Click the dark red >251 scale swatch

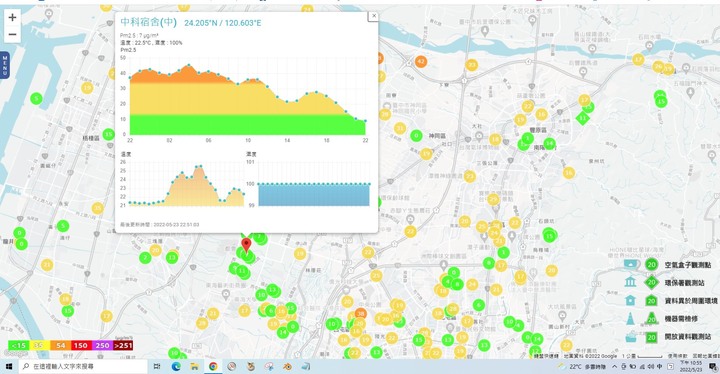click(123, 346)
